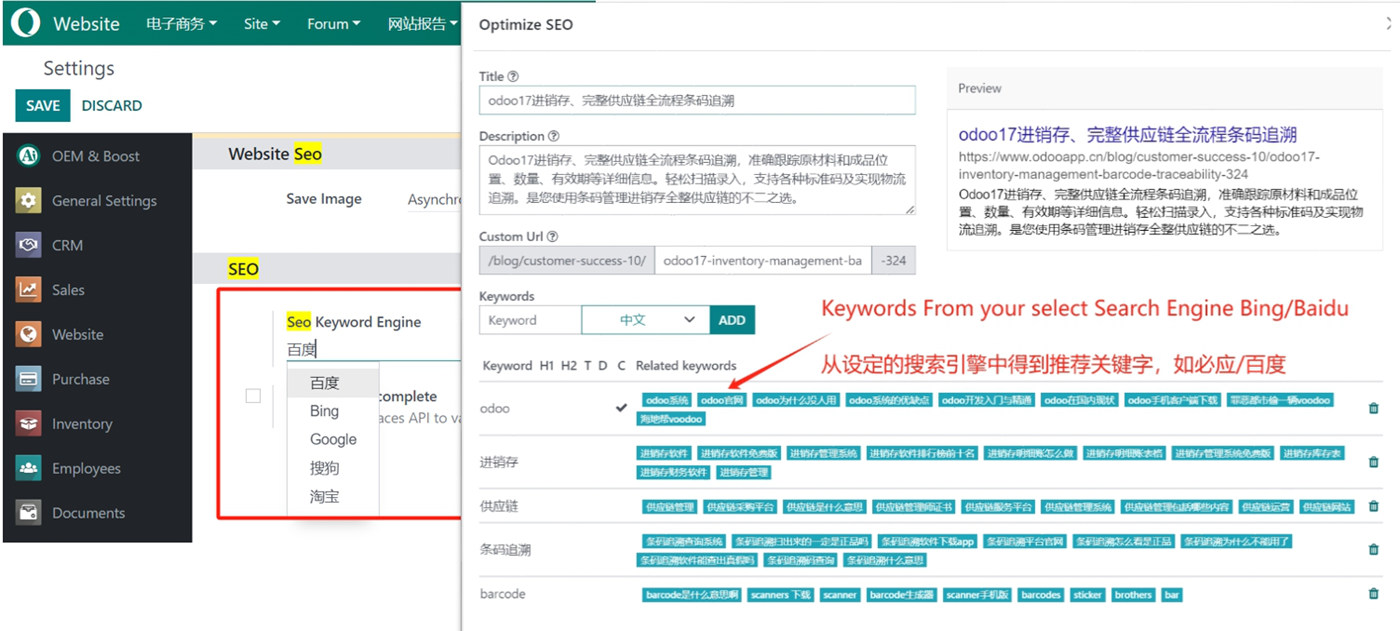
Task: Delete the odoo keyword with trash icon
Action: coord(1373,408)
